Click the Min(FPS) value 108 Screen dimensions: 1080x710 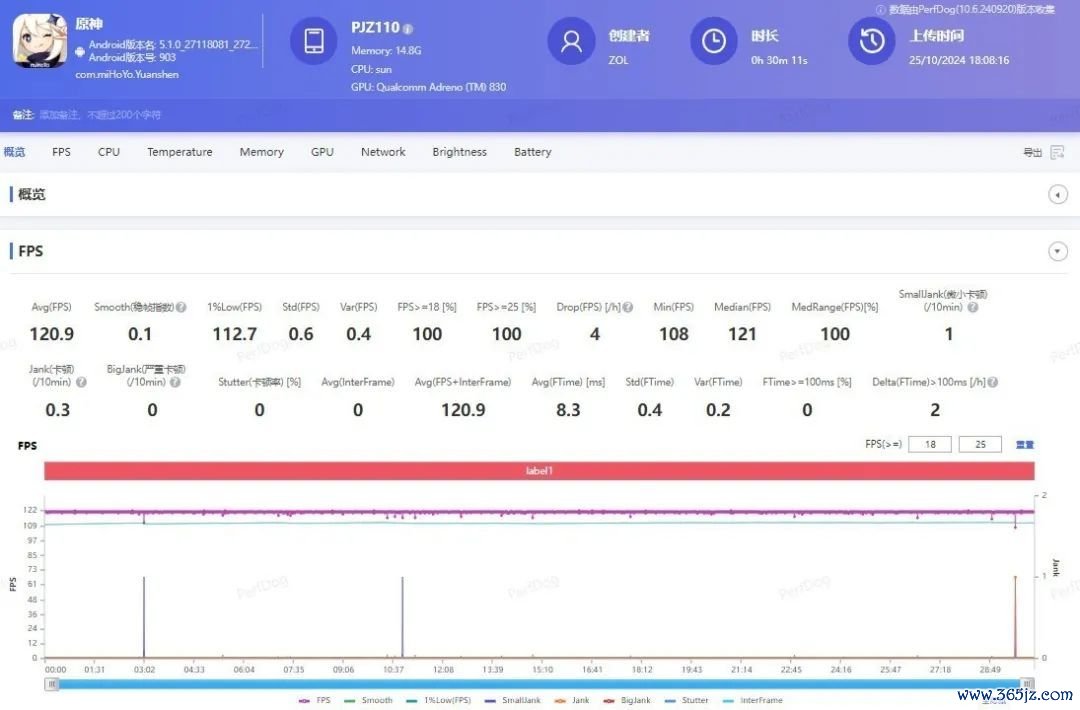(674, 334)
